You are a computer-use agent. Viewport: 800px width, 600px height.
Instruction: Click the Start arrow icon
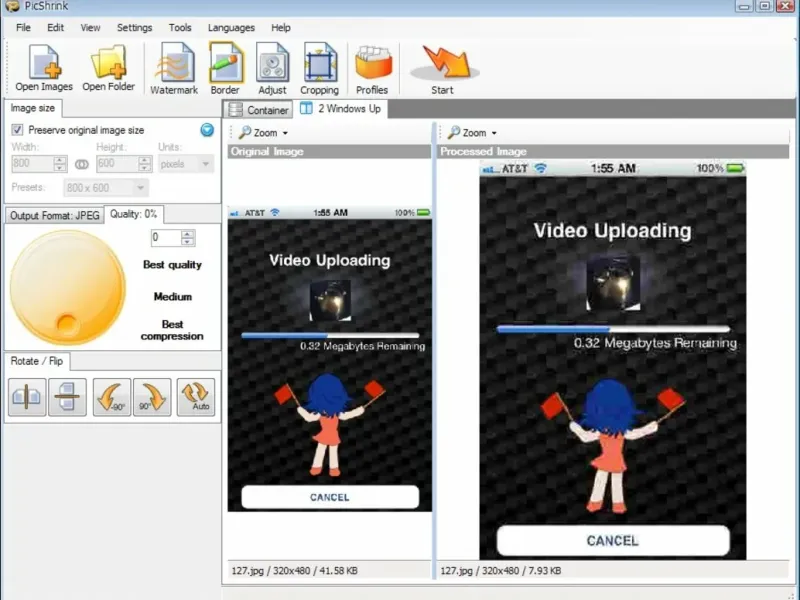tap(445, 62)
